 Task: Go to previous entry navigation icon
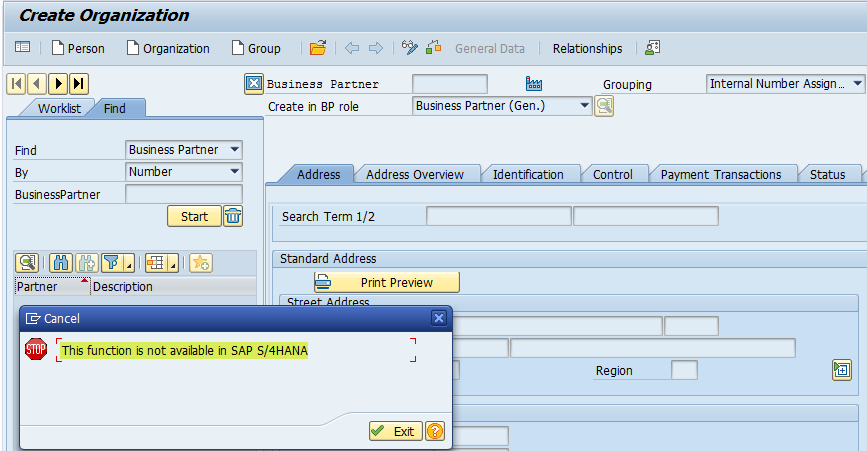pos(37,84)
